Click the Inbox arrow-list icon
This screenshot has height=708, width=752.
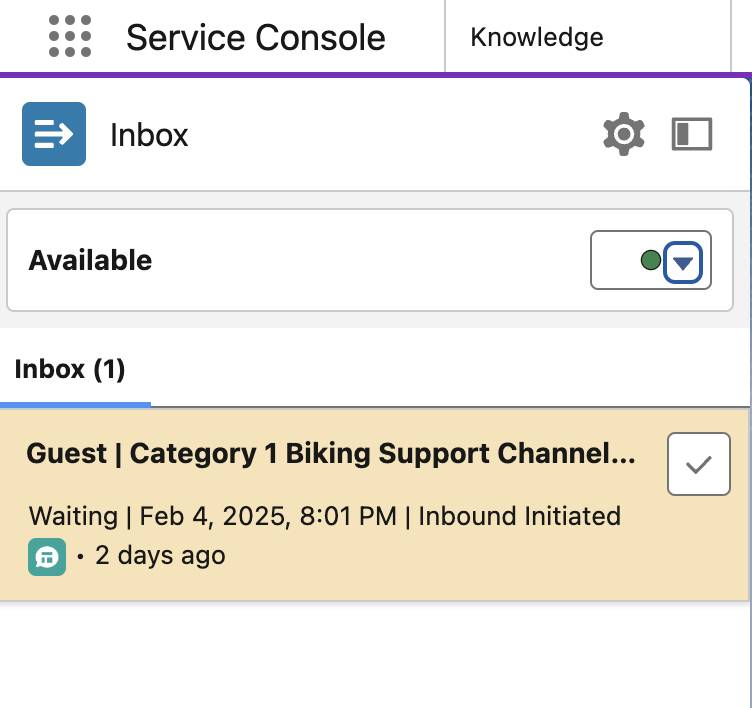54,134
